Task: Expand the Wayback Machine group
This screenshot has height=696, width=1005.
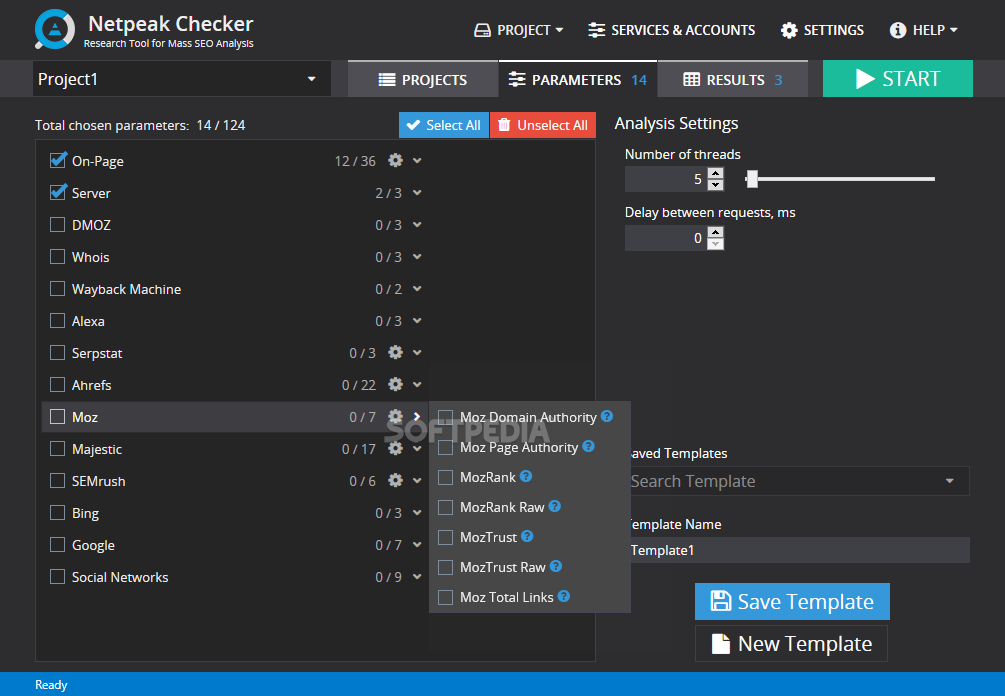Action: click(x=417, y=288)
